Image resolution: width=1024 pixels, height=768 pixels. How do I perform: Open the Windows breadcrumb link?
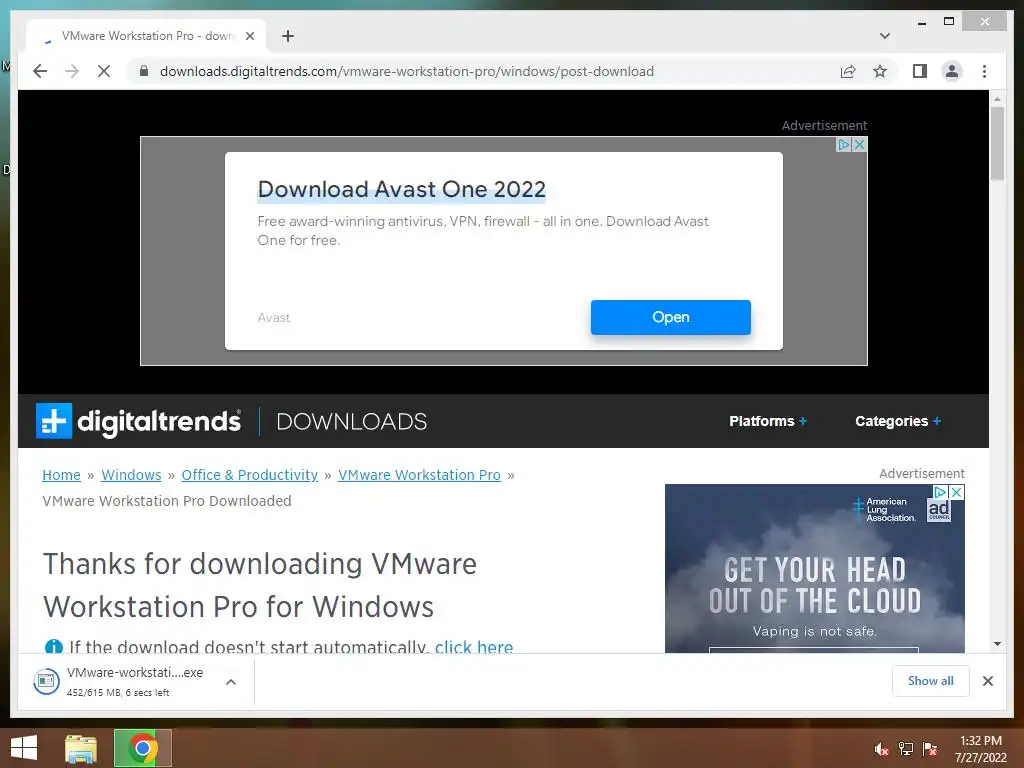131,475
